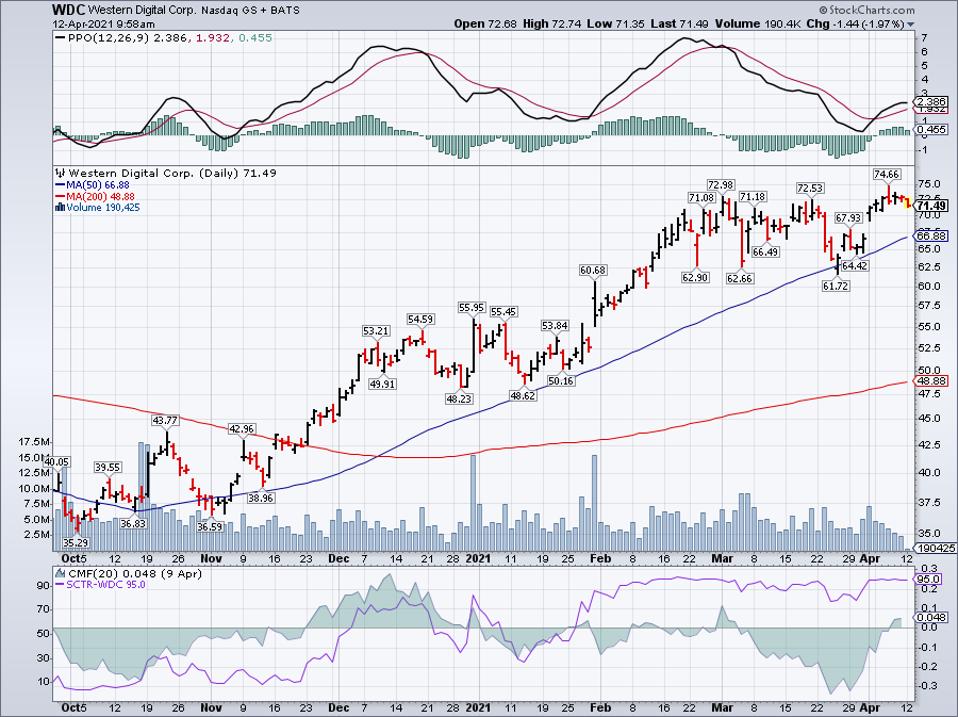Click the PPO(12,26,9) indicator legend label
The height and width of the screenshot is (717, 958).
(x=108, y=38)
